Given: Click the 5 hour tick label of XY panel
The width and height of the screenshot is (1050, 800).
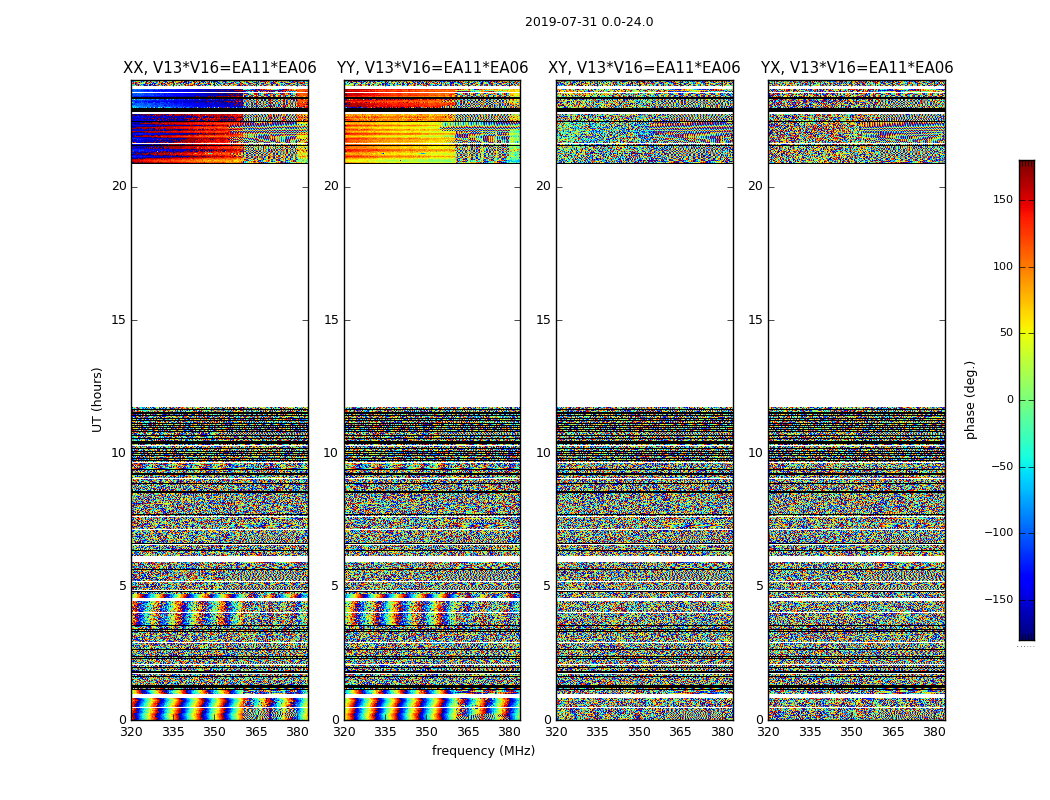Looking at the screenshot, I should coord(547,586).
